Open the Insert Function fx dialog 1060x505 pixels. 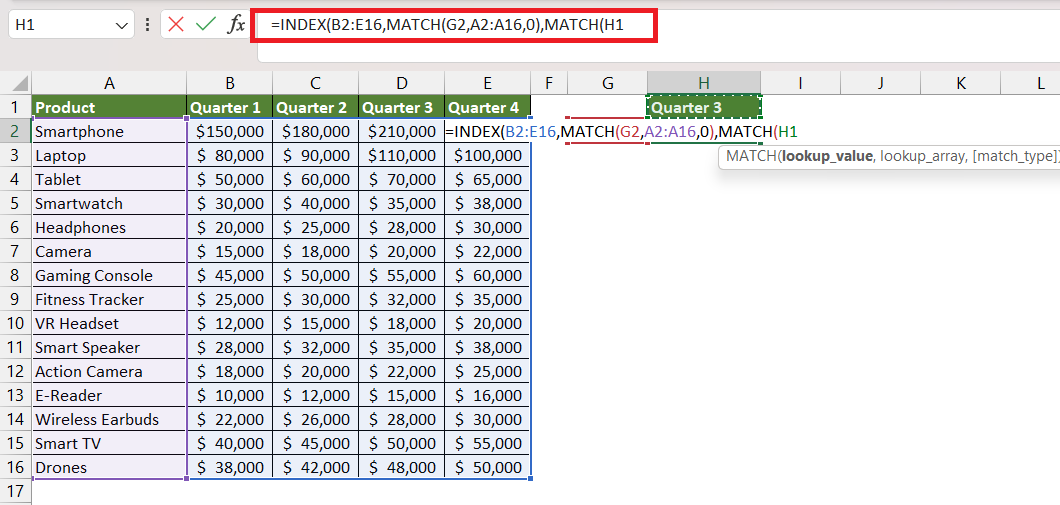pyautogui.click(x=235, y=25)
